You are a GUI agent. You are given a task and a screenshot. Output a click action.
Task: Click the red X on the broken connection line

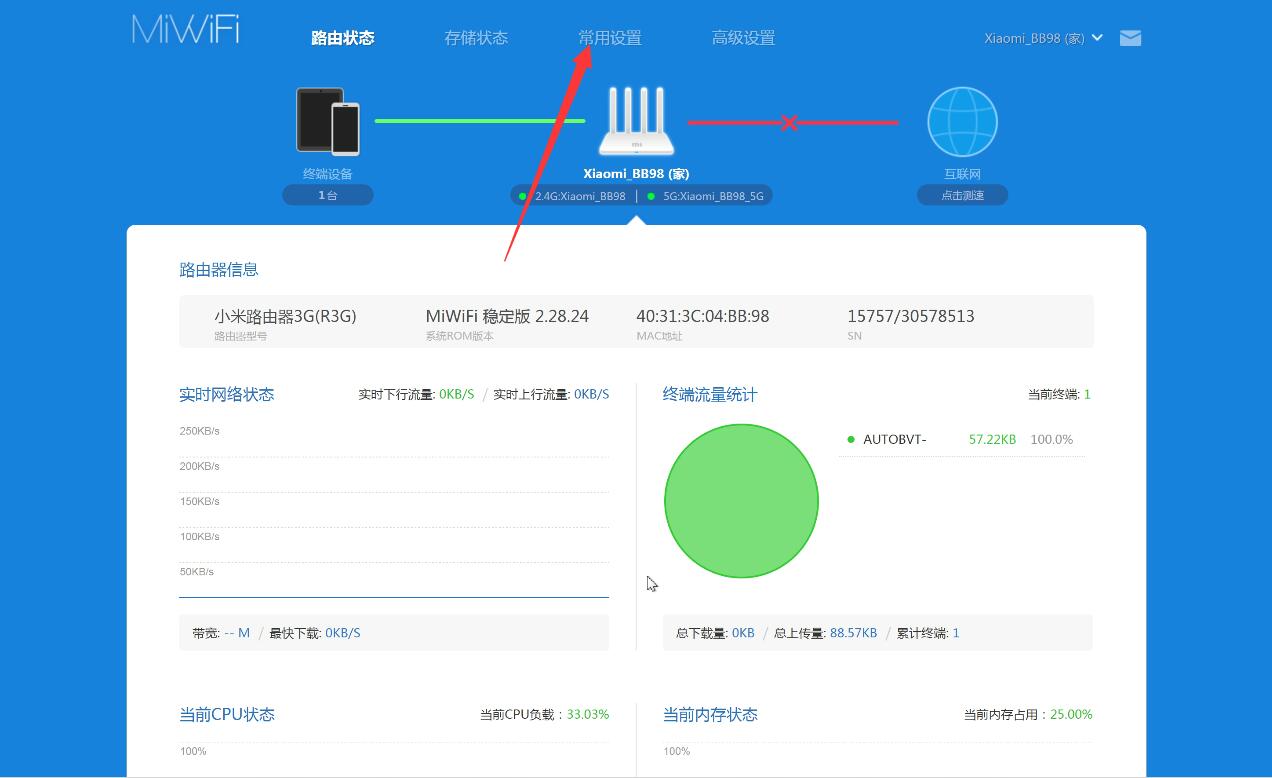[789, 123]
